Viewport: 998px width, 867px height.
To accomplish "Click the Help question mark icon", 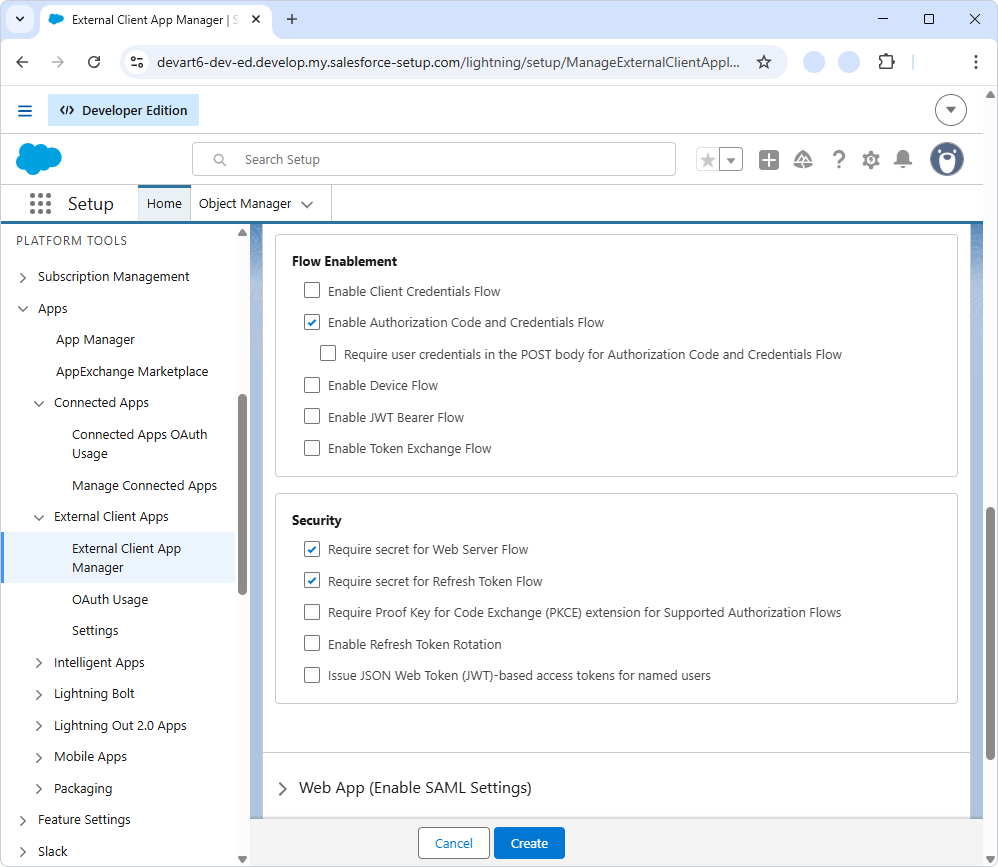I will click(838, 159).
